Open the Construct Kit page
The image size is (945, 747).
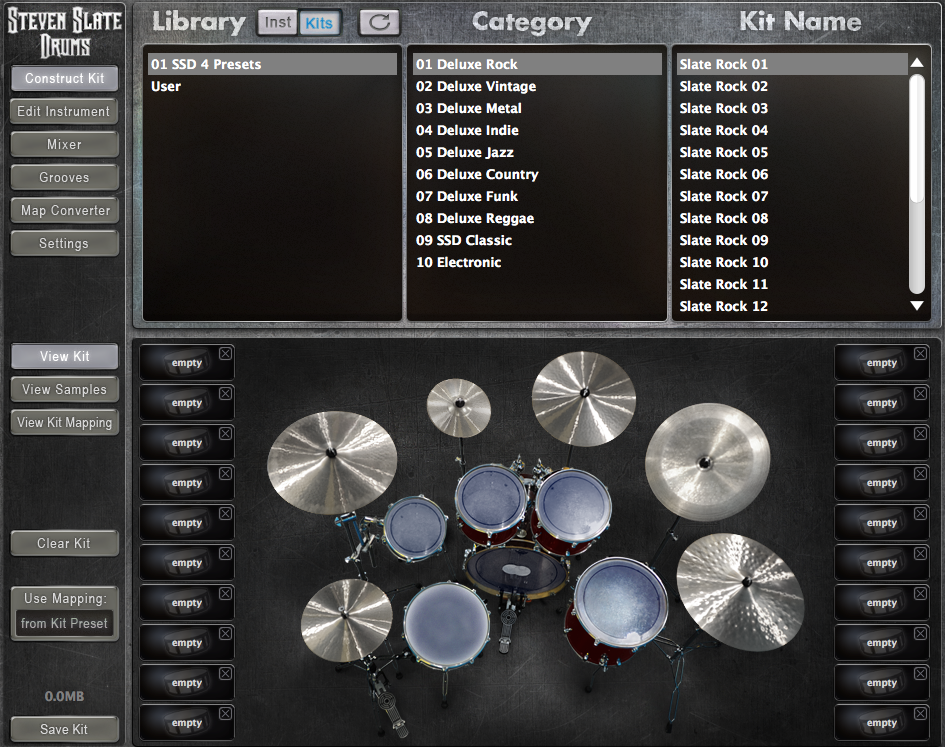[x=64, y=78]
